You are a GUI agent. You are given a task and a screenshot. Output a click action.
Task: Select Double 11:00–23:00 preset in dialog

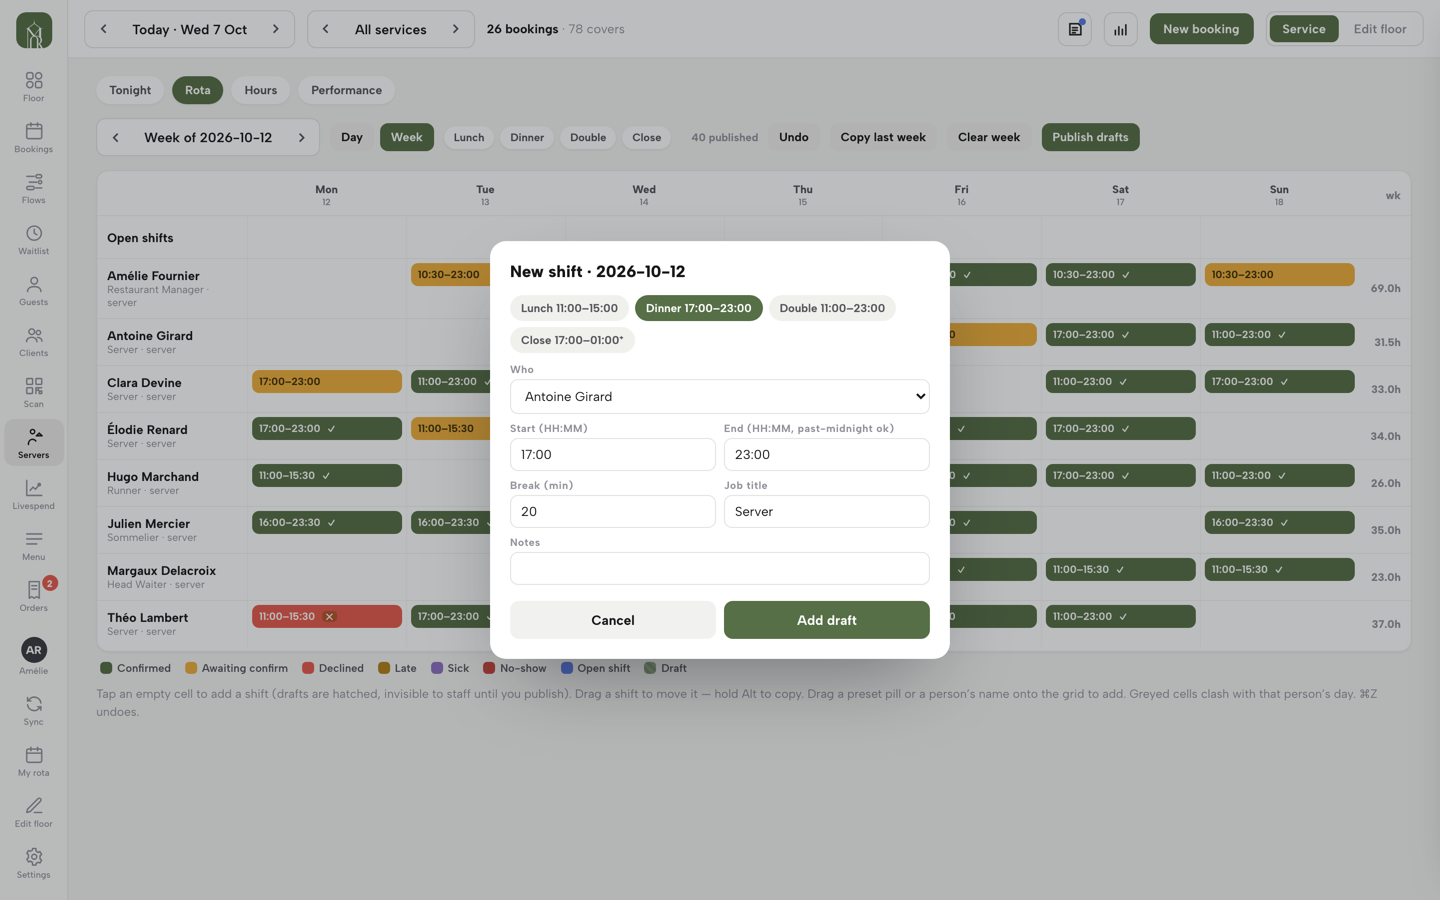832,308
